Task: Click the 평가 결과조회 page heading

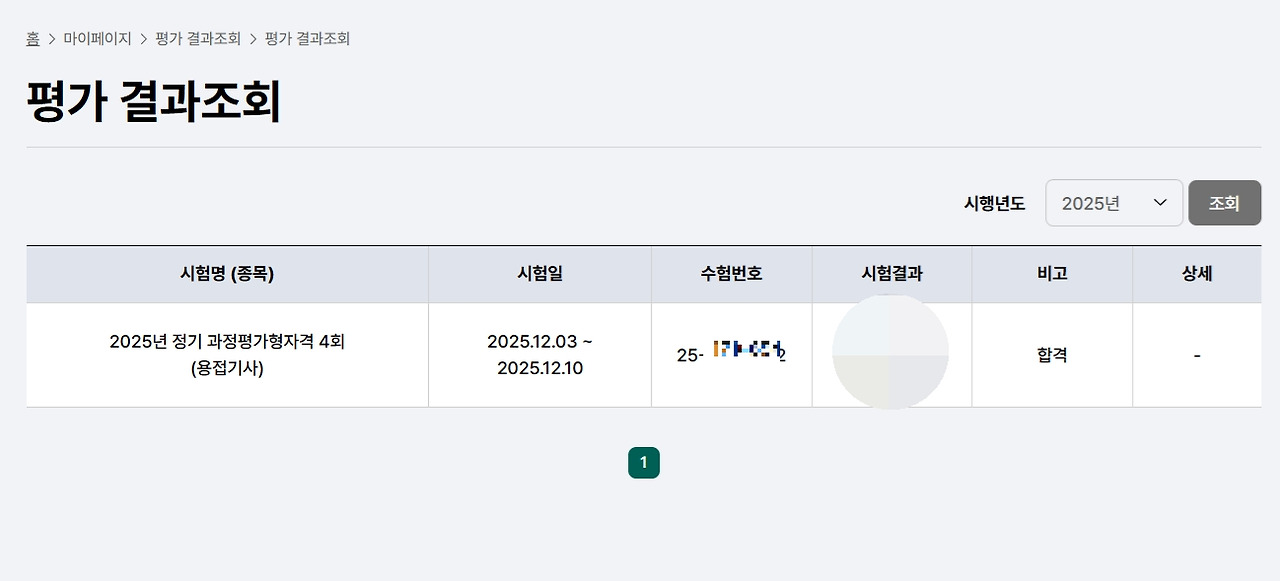Action: pos(153,102)
